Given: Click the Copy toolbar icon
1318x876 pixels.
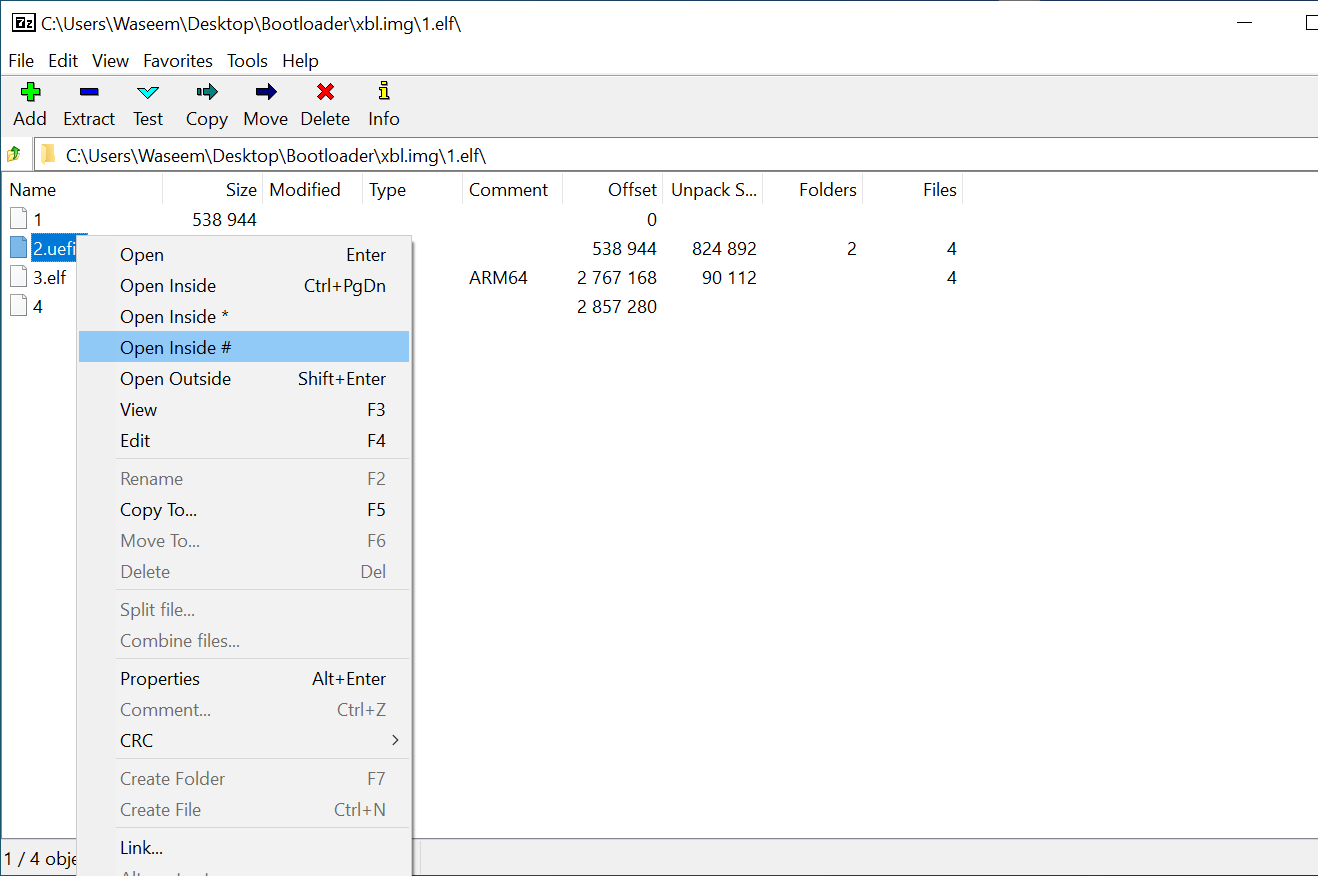Looking at the screenshot, I should point(207,92).
